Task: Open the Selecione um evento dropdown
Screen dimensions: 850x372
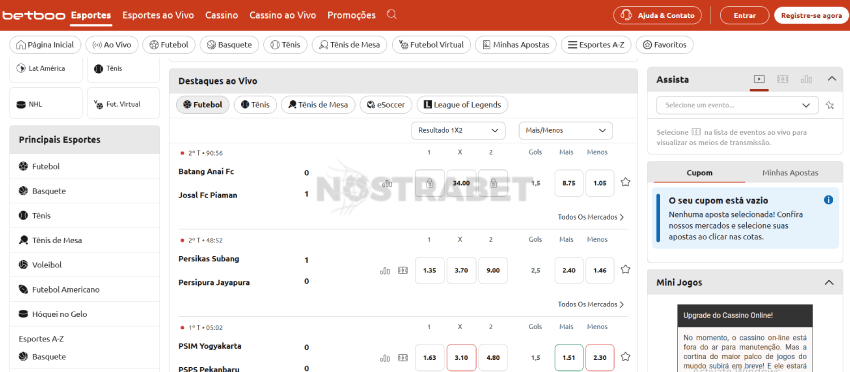Action: (x=737, y=105)
